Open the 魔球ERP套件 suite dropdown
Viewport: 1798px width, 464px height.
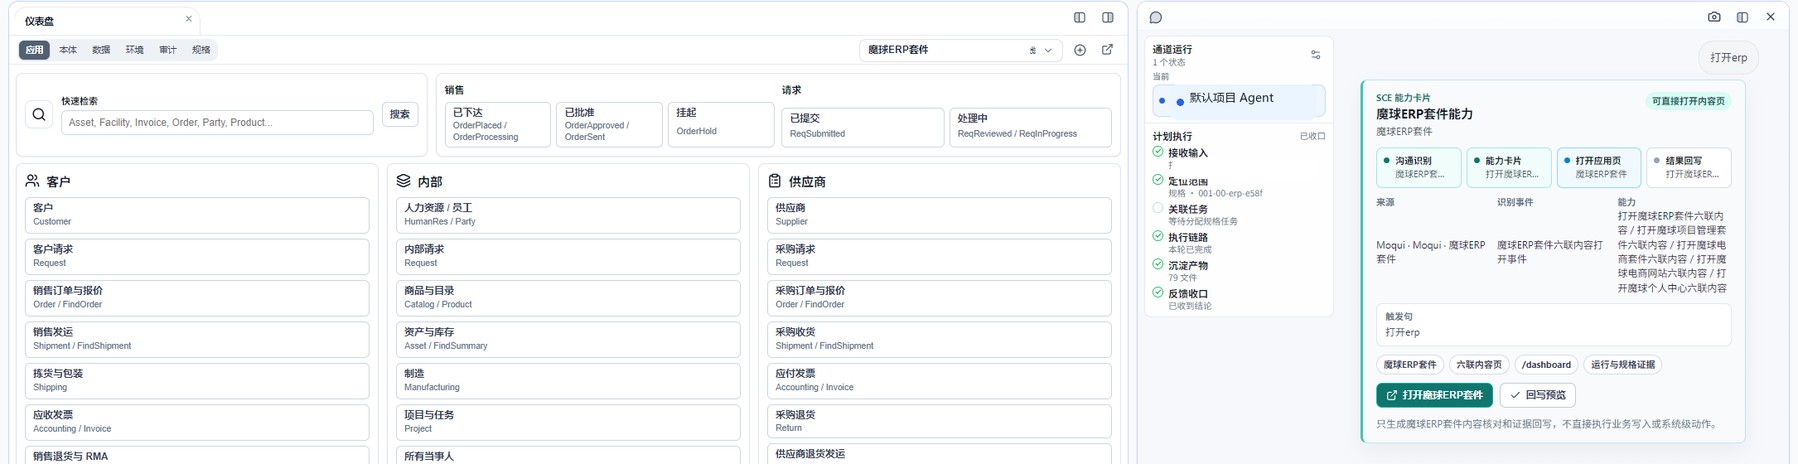click(960, 50)
